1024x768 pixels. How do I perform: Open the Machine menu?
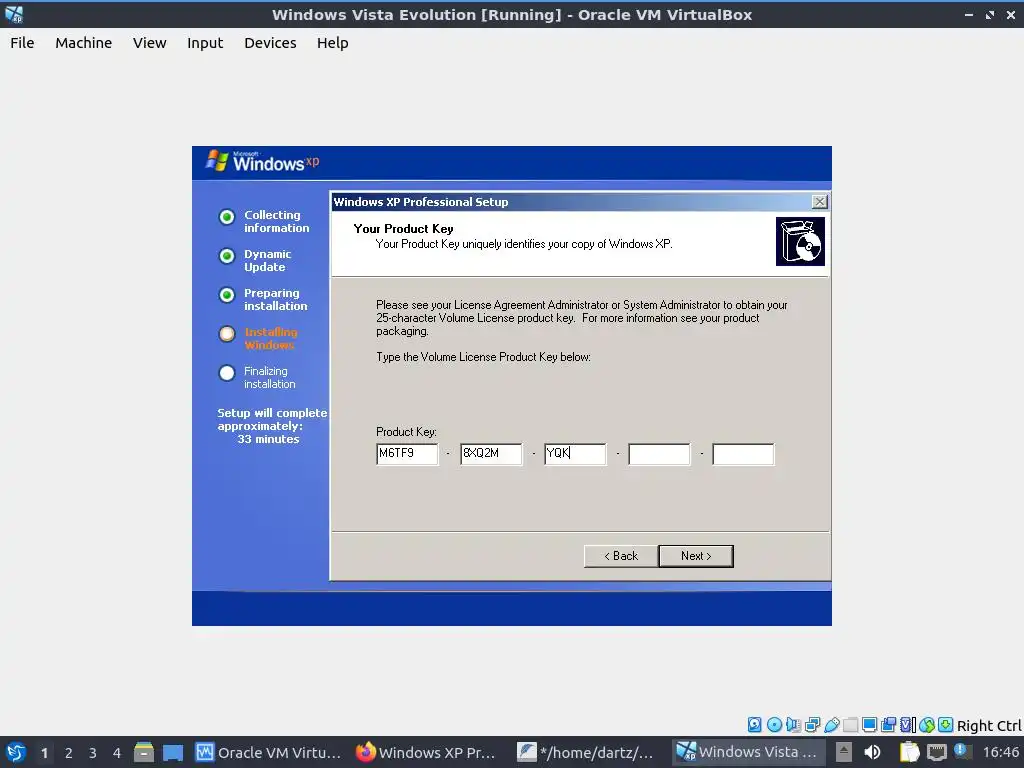[x=84, y=42]
